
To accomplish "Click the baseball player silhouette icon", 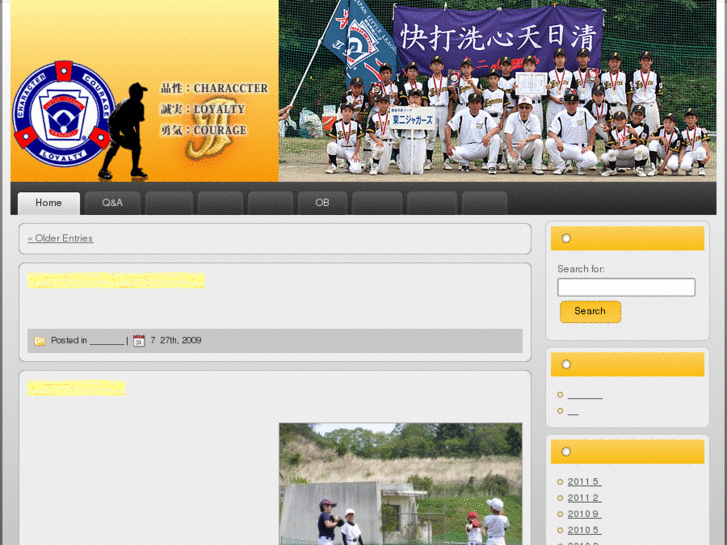I will coord(124,131).
